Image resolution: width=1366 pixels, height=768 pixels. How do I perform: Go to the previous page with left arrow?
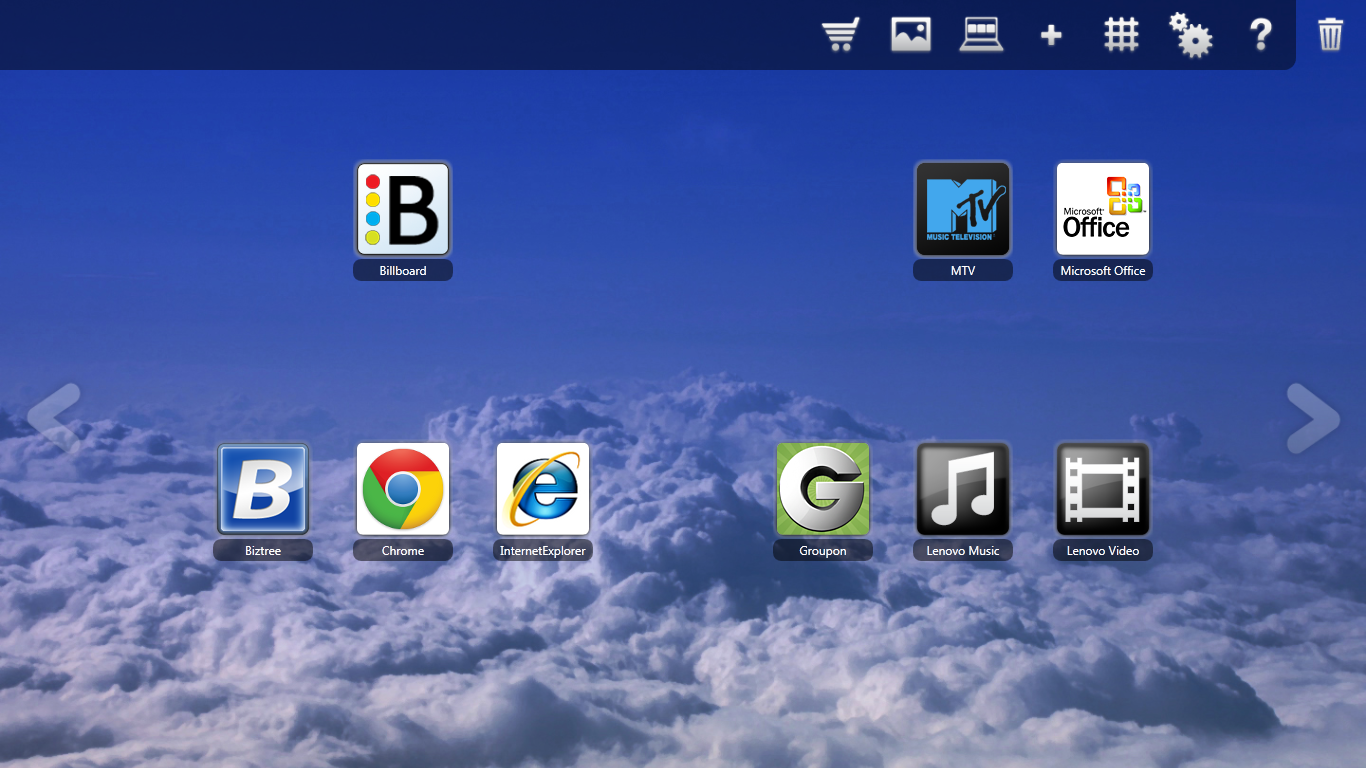(54, 418)
